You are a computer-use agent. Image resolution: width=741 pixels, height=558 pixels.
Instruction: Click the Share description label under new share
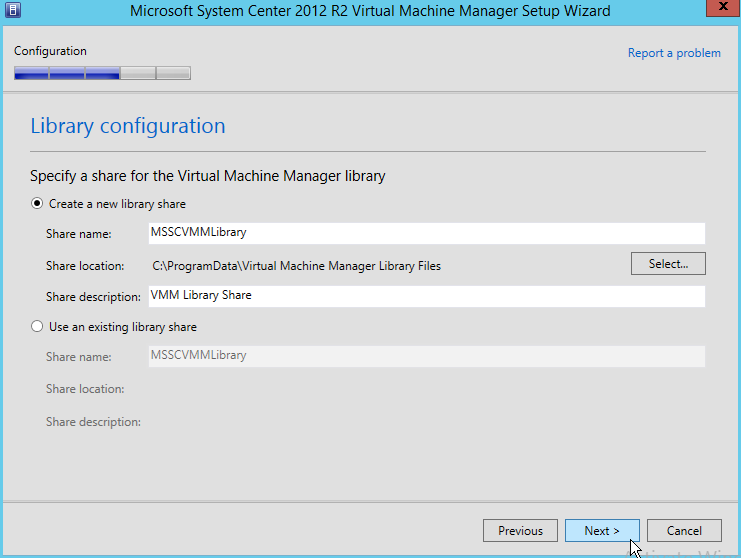(x=93, y=297)
